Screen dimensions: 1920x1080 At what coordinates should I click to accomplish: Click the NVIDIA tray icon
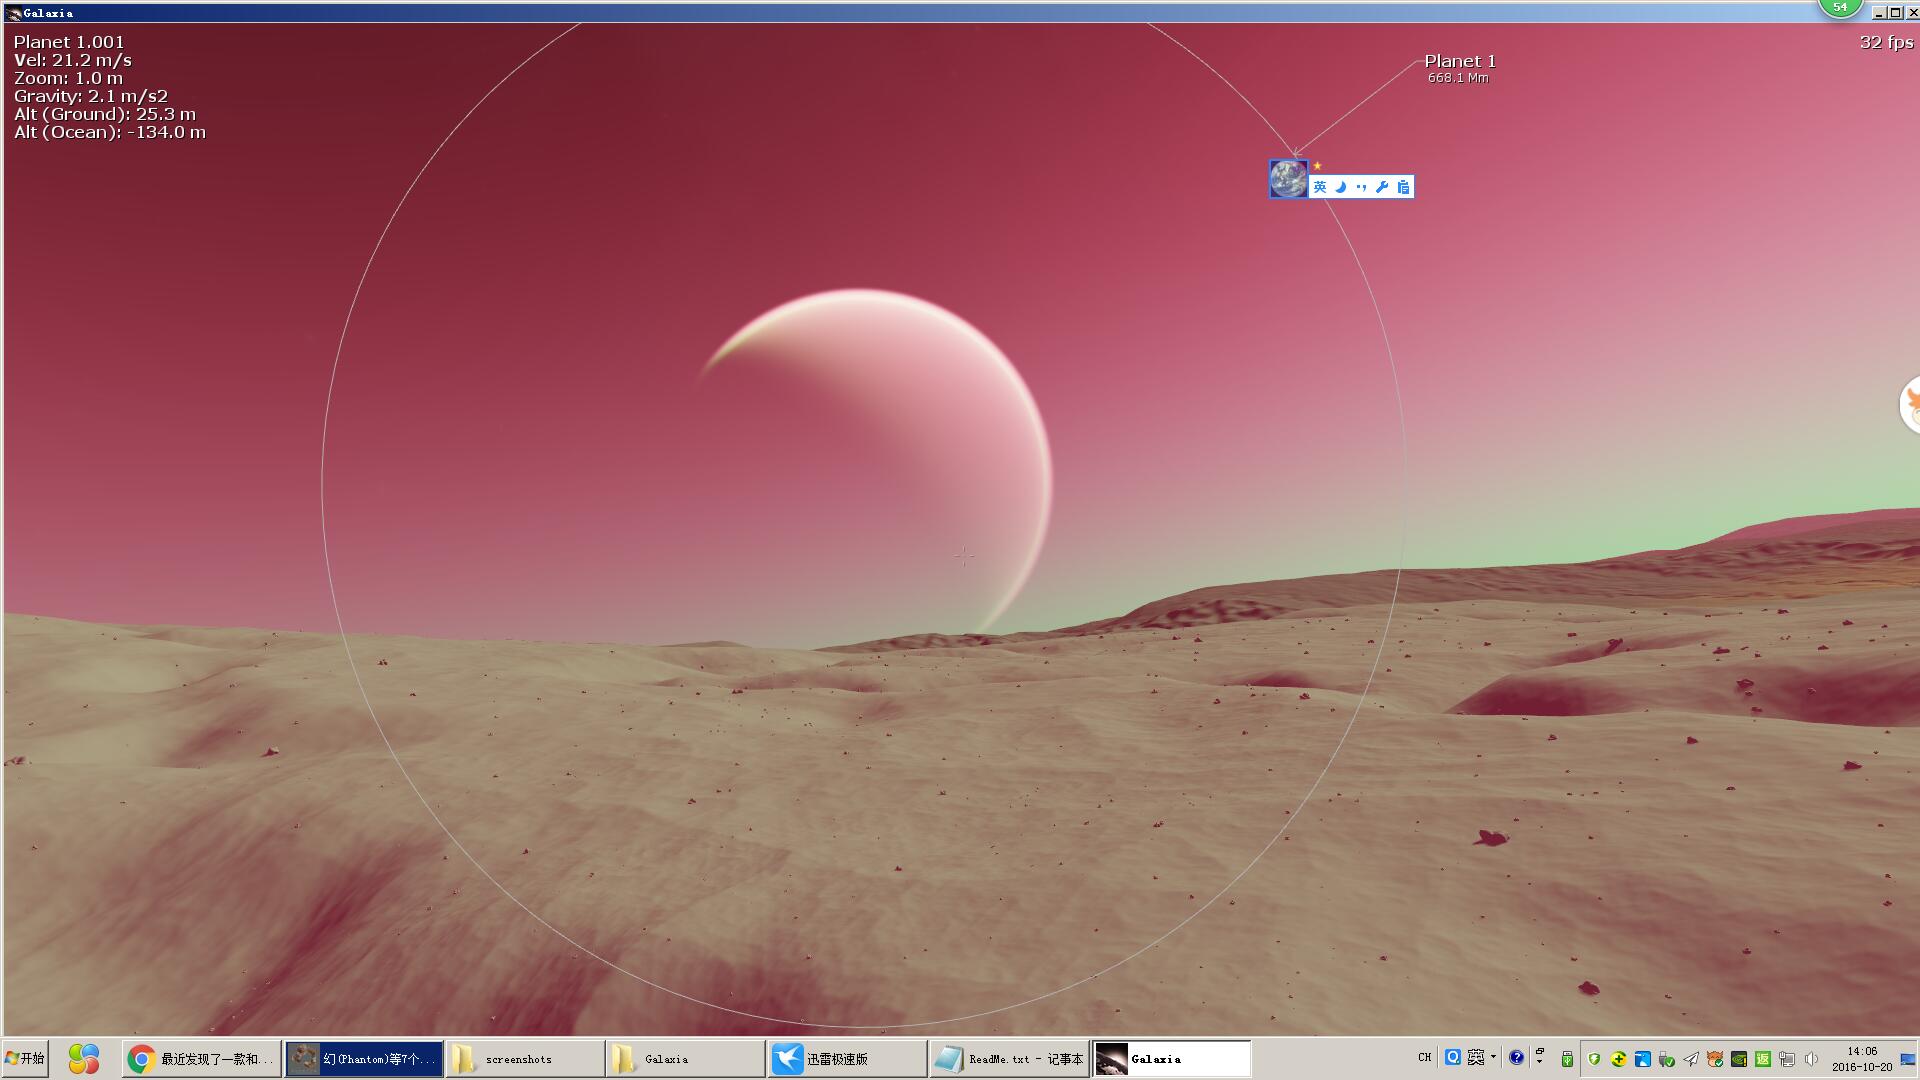click(x=1739, y=1059)
